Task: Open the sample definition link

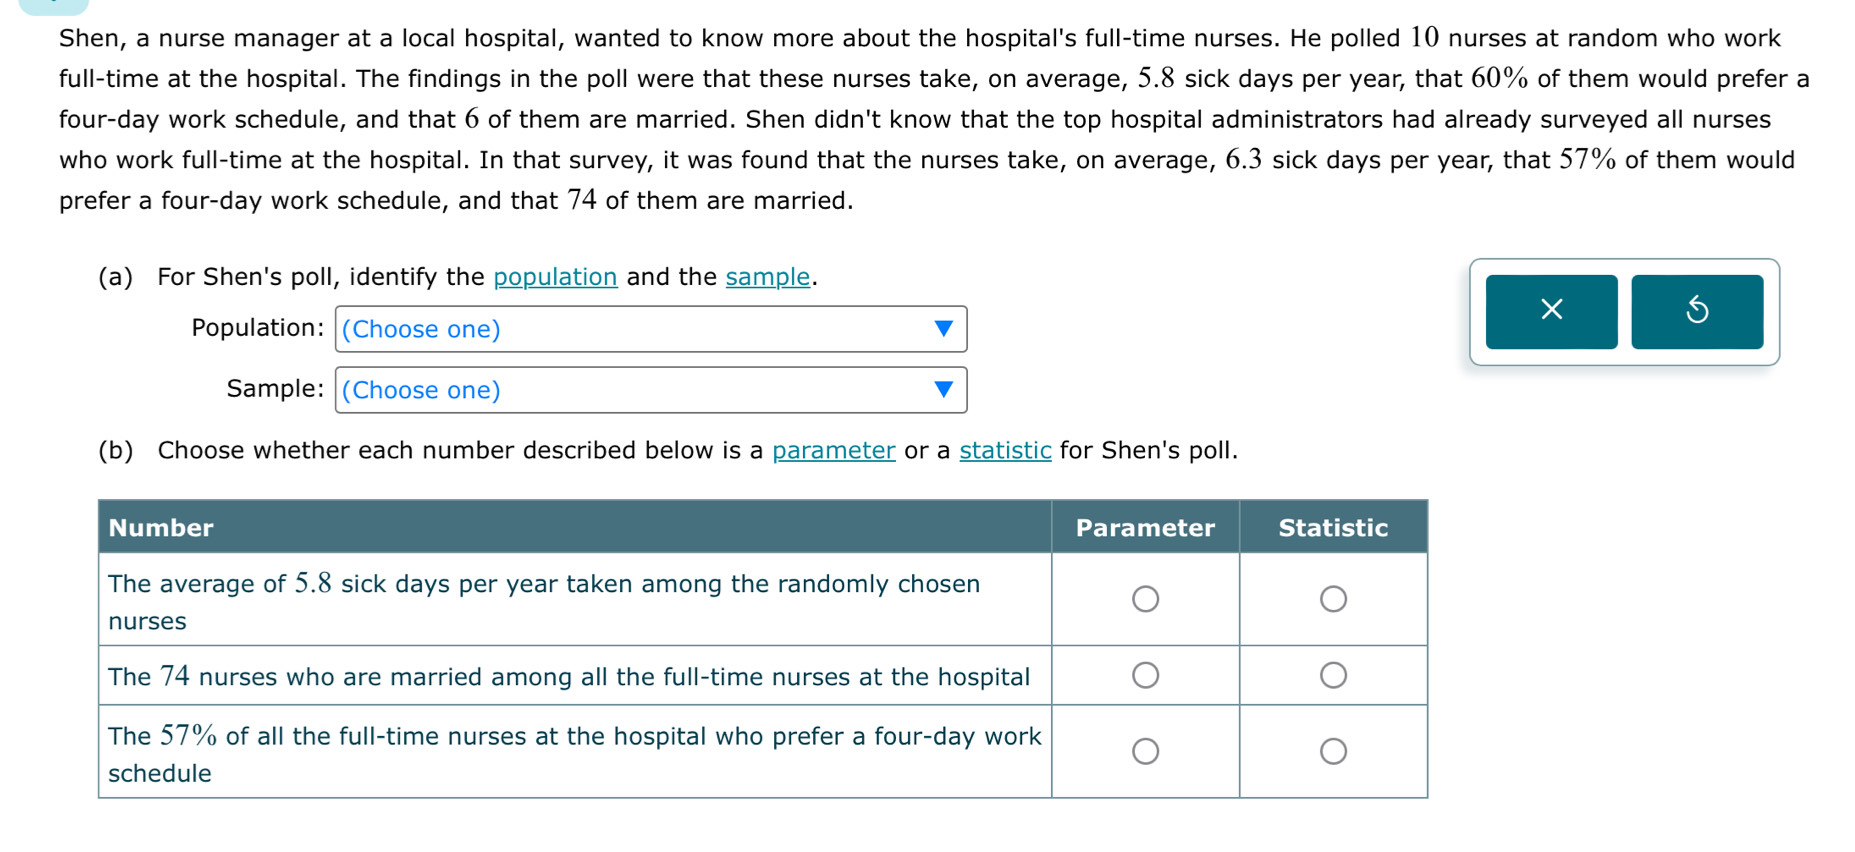Action: pos(767,277)
